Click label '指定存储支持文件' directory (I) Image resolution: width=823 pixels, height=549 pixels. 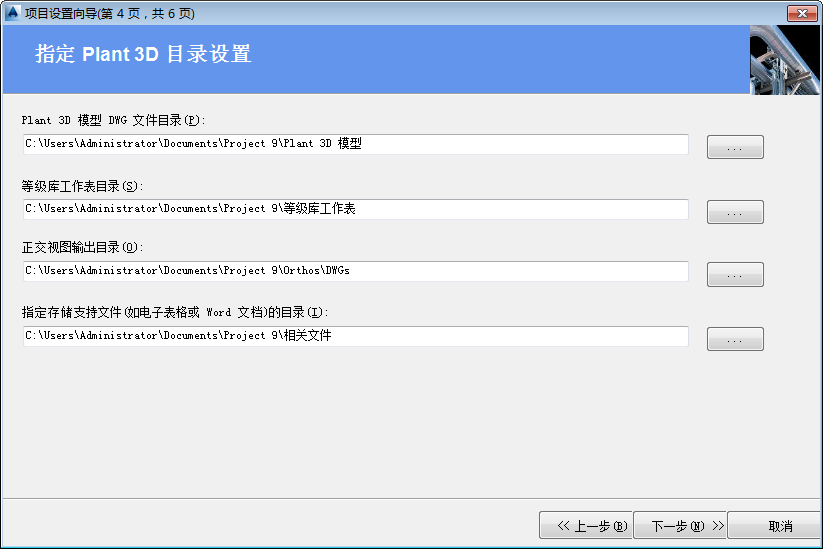click(x=175, y=312)
